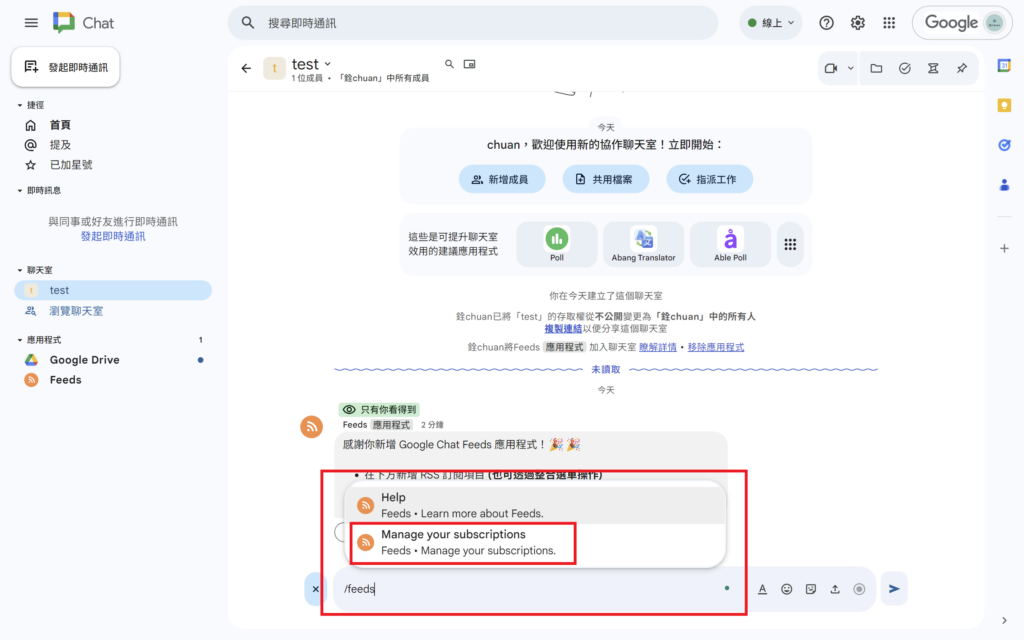This screenshot has width=1024, height=640.
Task: Open the emoji picker in composer
Action: click(x=787, y=589)
